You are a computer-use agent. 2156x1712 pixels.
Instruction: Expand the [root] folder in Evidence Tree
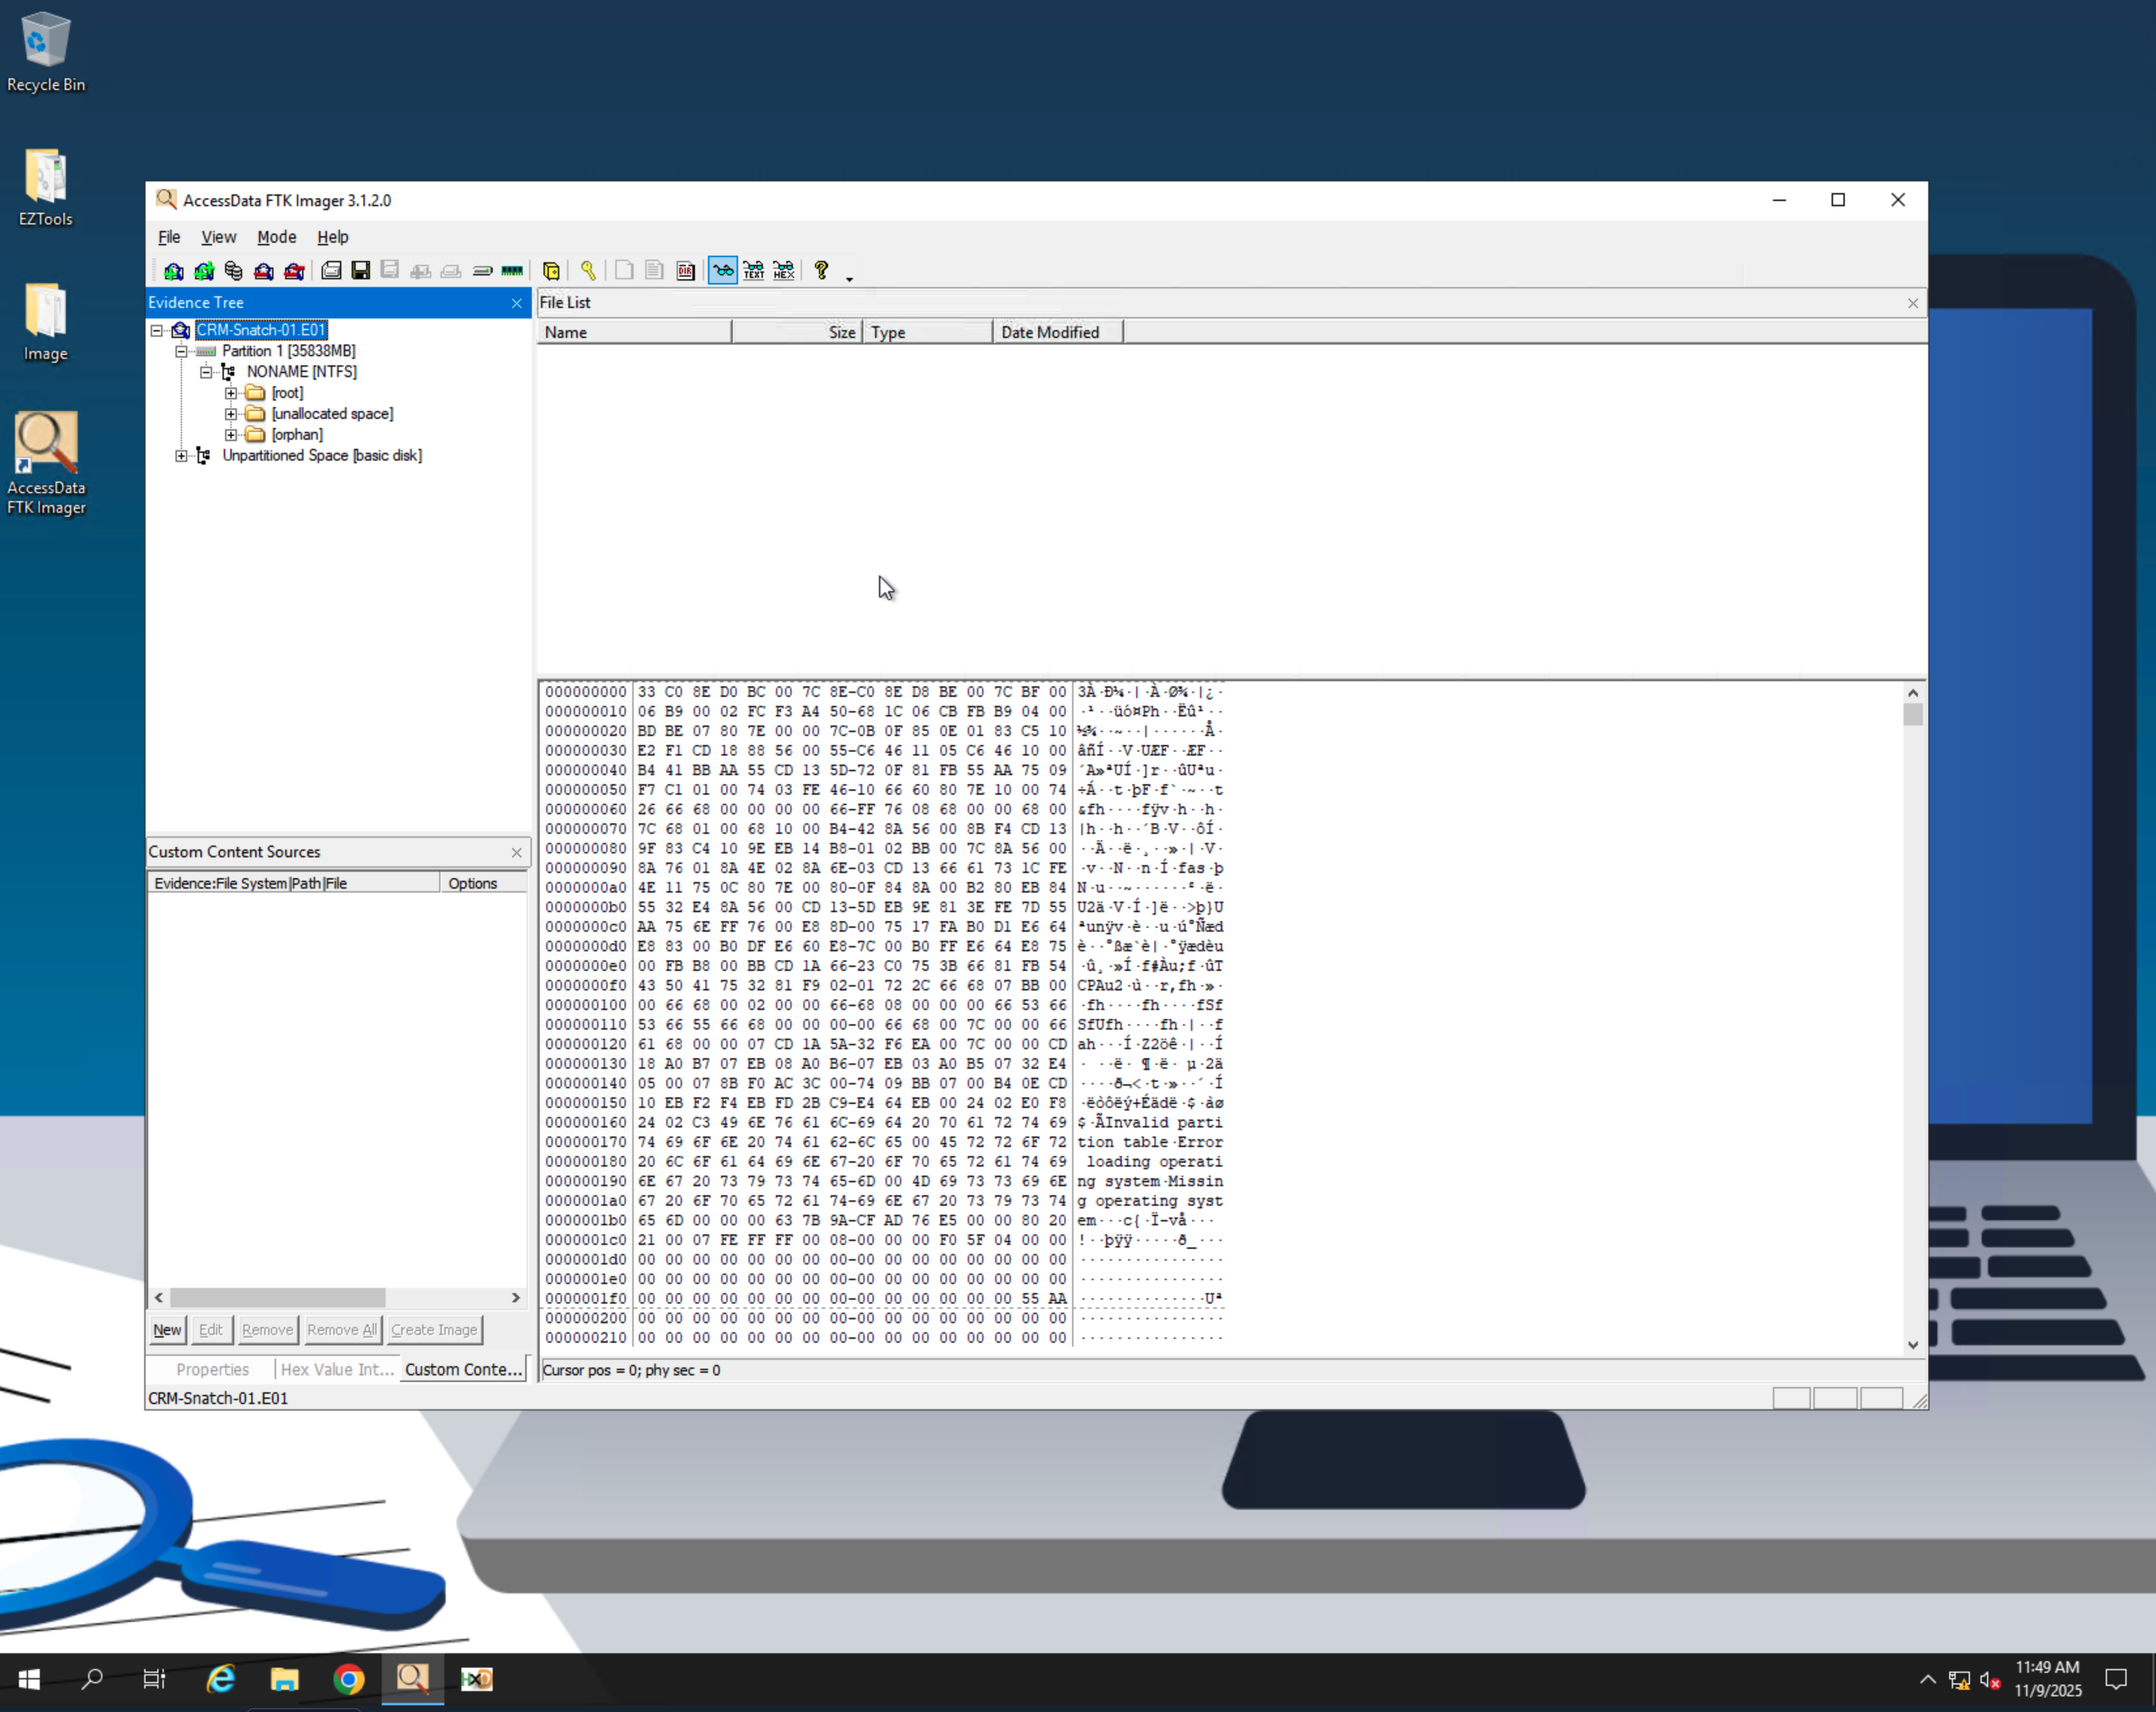click(231, 392)
